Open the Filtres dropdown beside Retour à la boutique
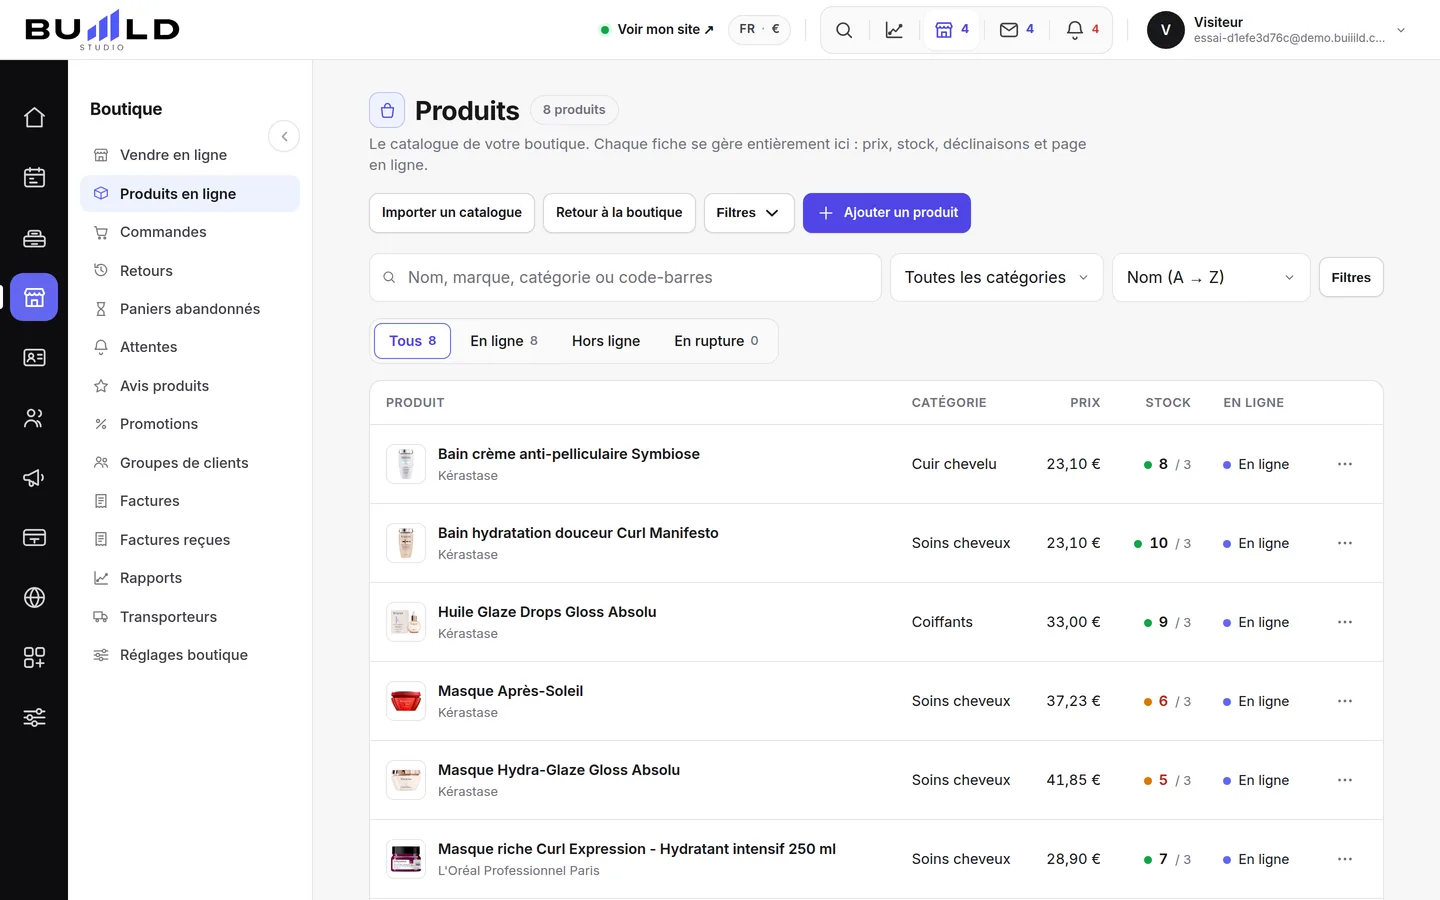The height and width of the screenshot is (900, 1440). (x=749, y=213)
